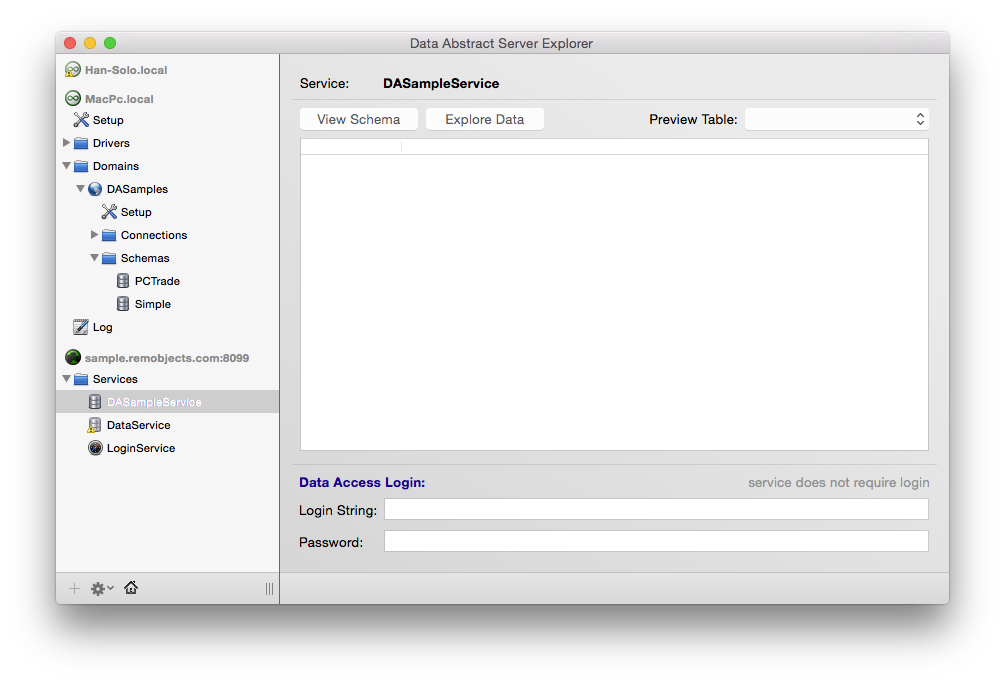1005x684 pixels.
Task: Click the preview table header row
Action: 614,147
